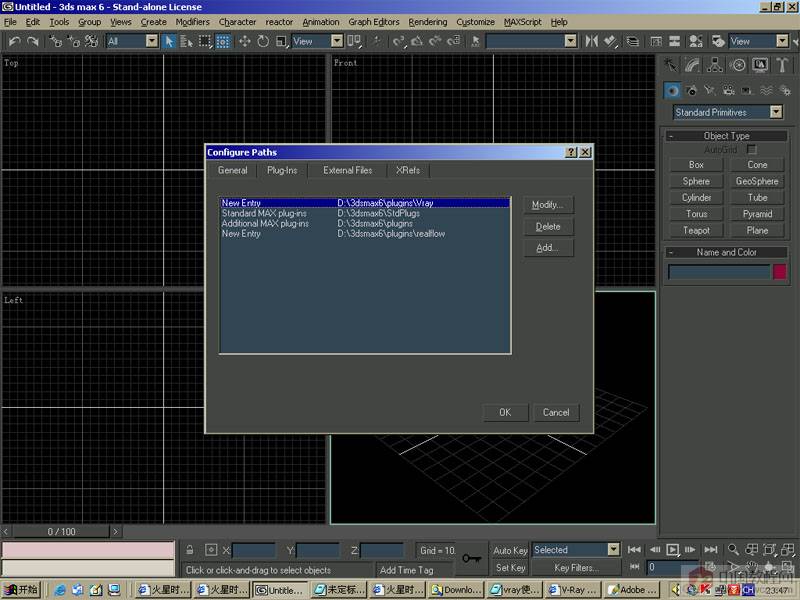Viewport: 800px width, 600px height.
Task: Toggle Percent Snap in toolbar
Action: coord(435,41)
